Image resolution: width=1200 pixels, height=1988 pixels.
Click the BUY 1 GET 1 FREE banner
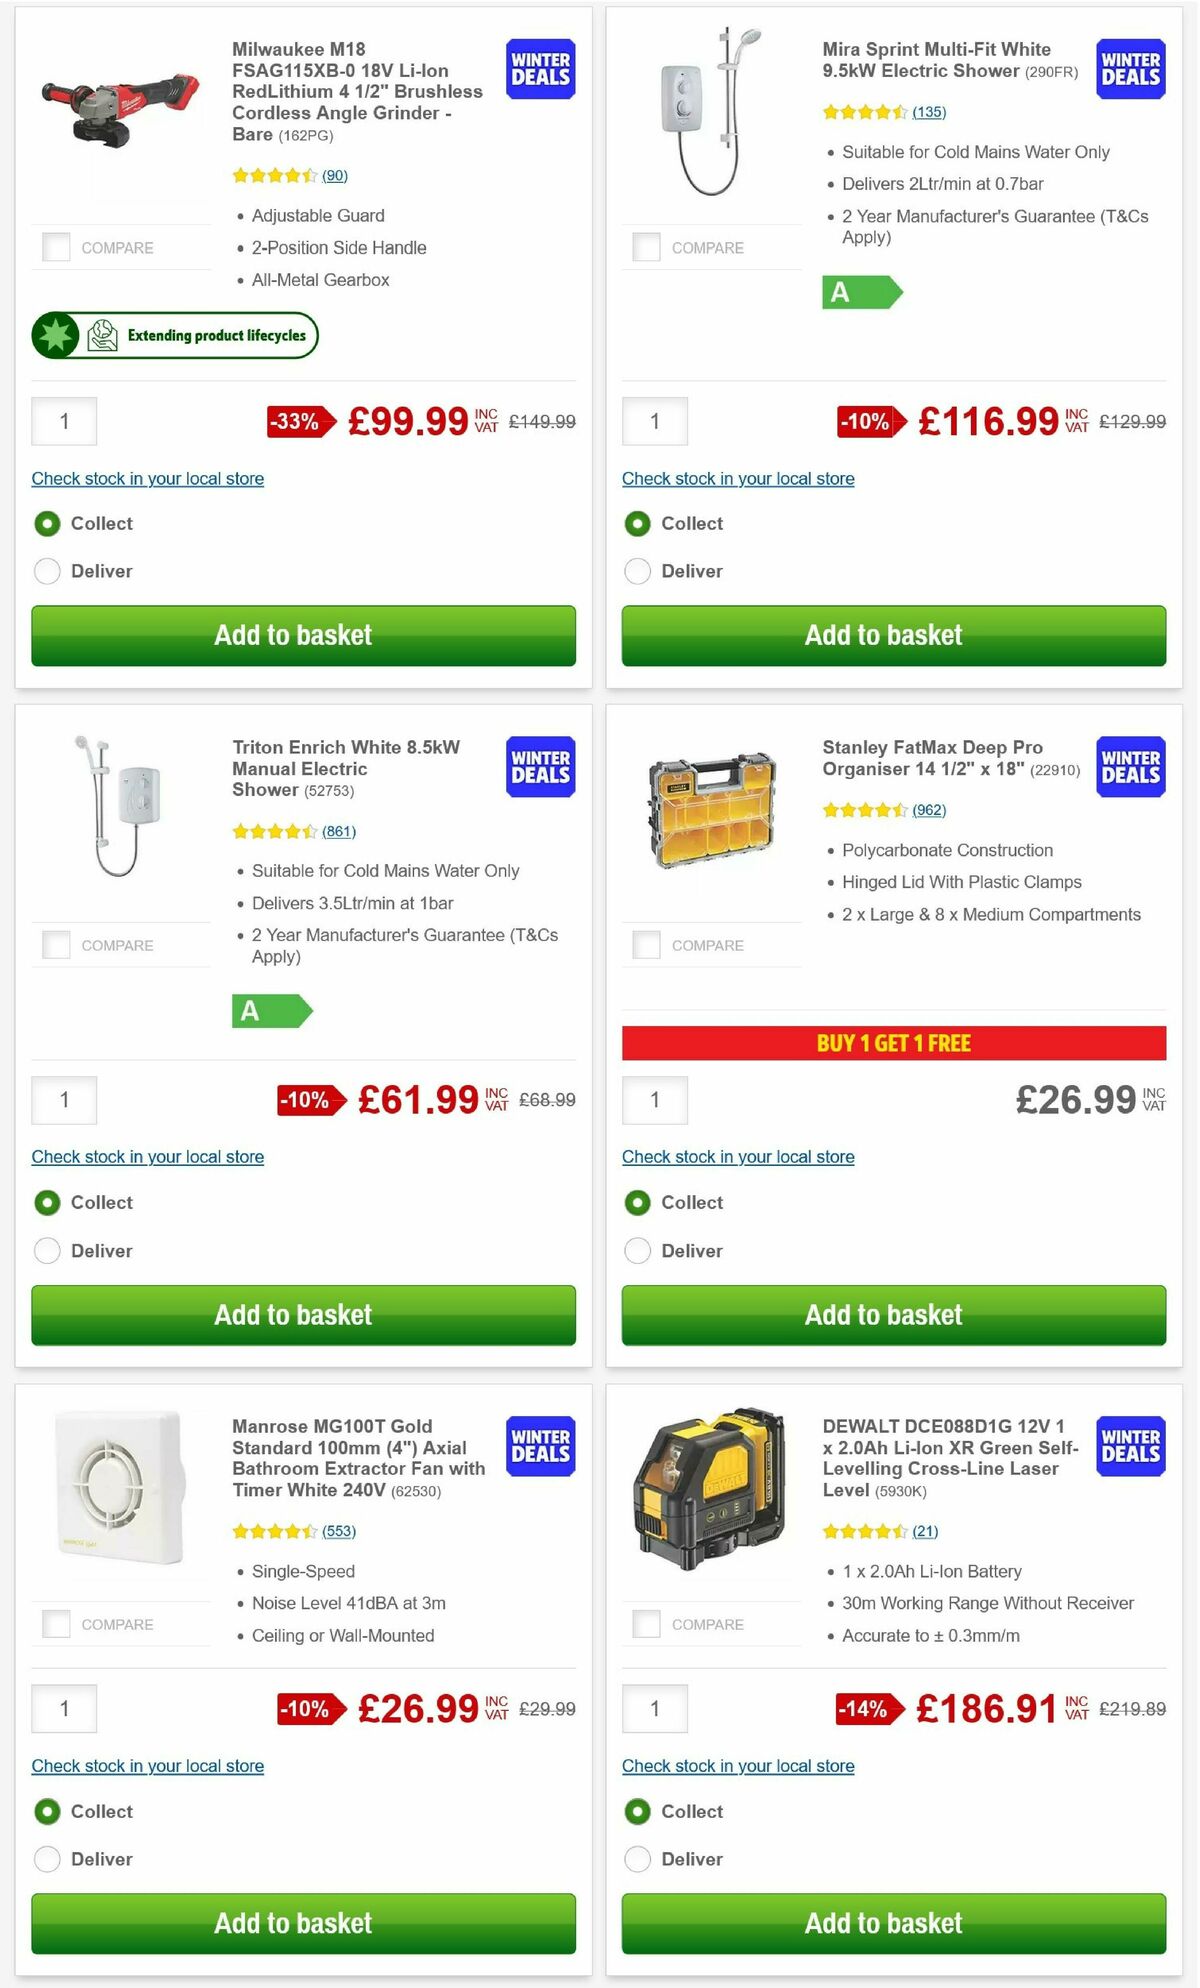coord(893,1042)
